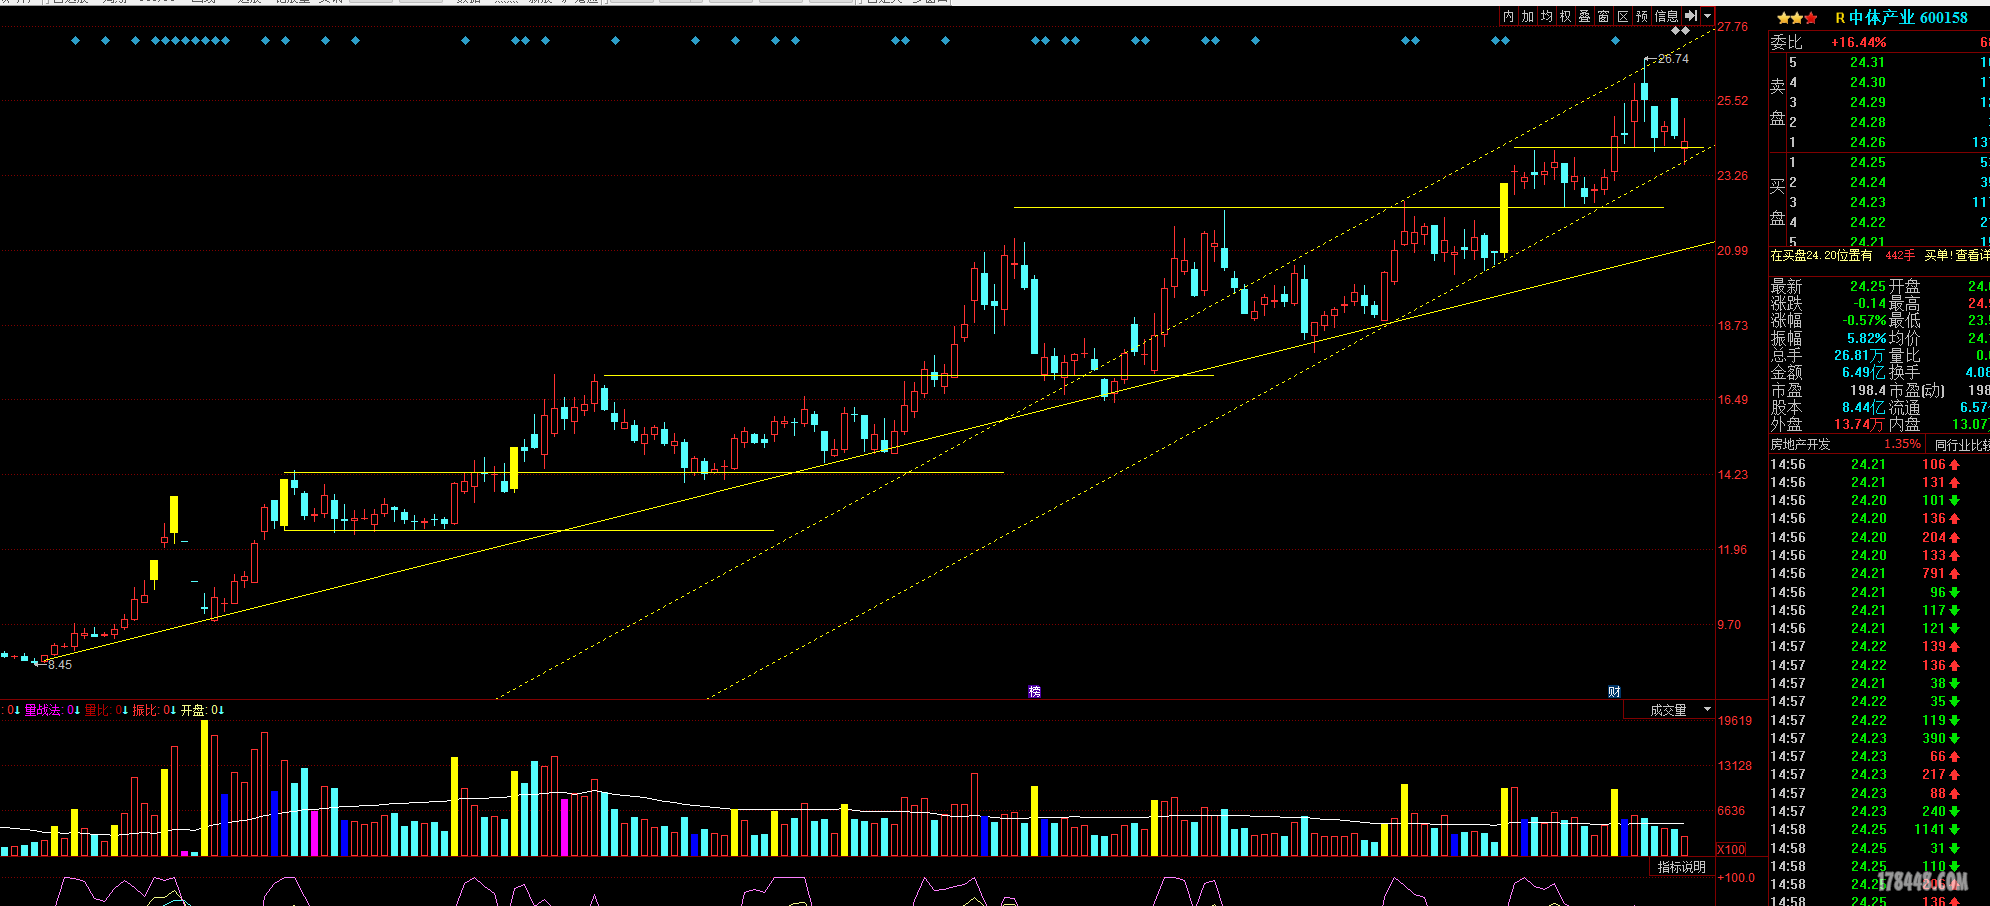Click sell level 3 price 24.29
Image resolution: width=1990 pixels, height=906 pixels.
(1868, 102)
